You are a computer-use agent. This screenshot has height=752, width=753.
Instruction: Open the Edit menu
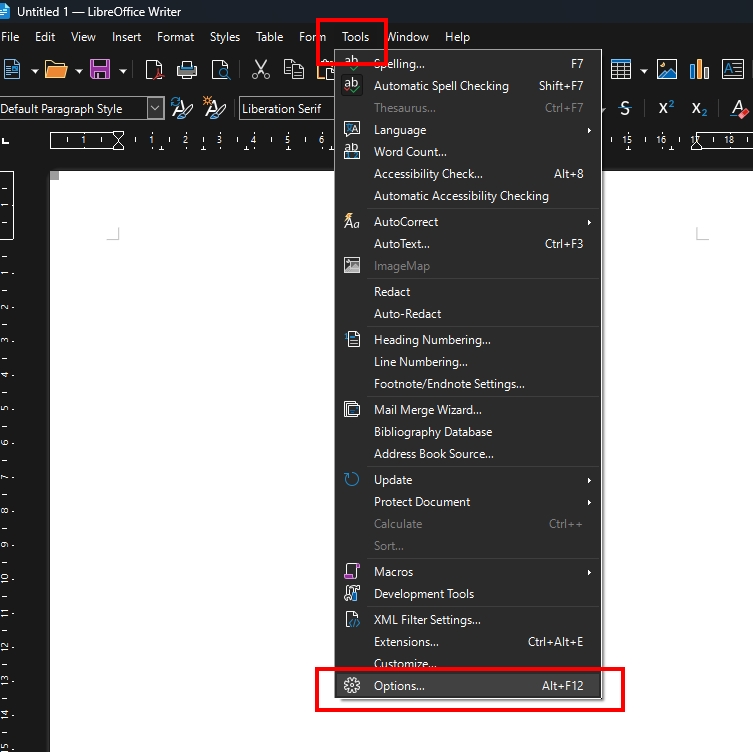(45, 37)
